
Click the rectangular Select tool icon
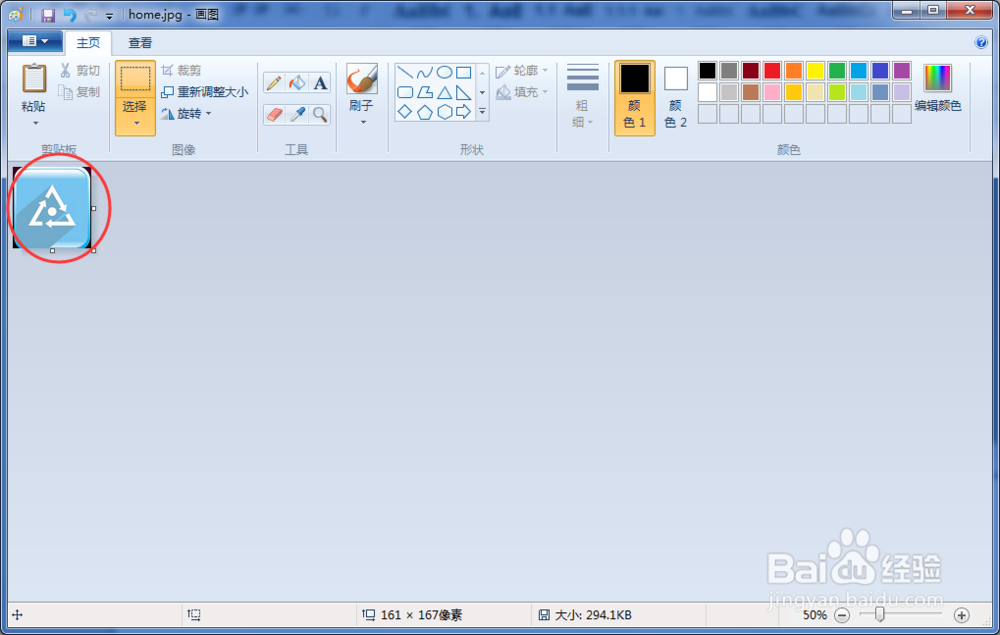click(x=135, y=79)
